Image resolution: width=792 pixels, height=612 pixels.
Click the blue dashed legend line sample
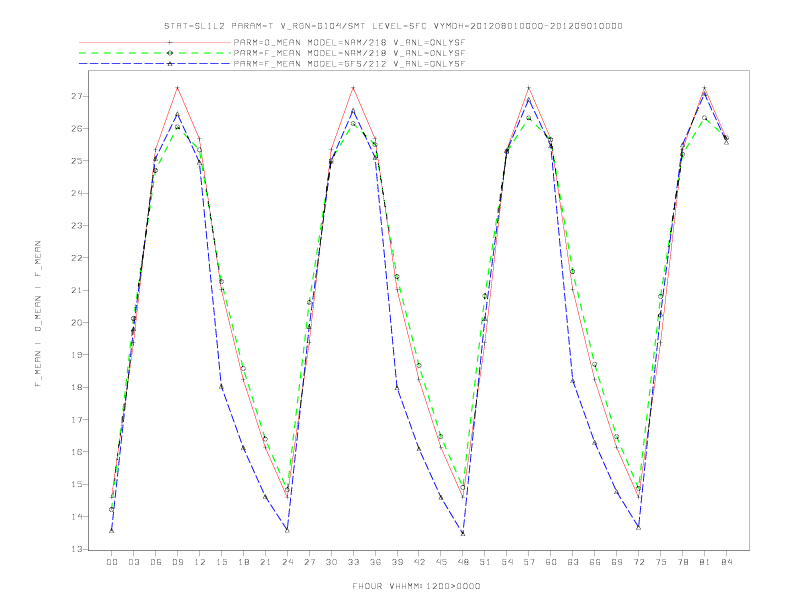click(155, 64)
